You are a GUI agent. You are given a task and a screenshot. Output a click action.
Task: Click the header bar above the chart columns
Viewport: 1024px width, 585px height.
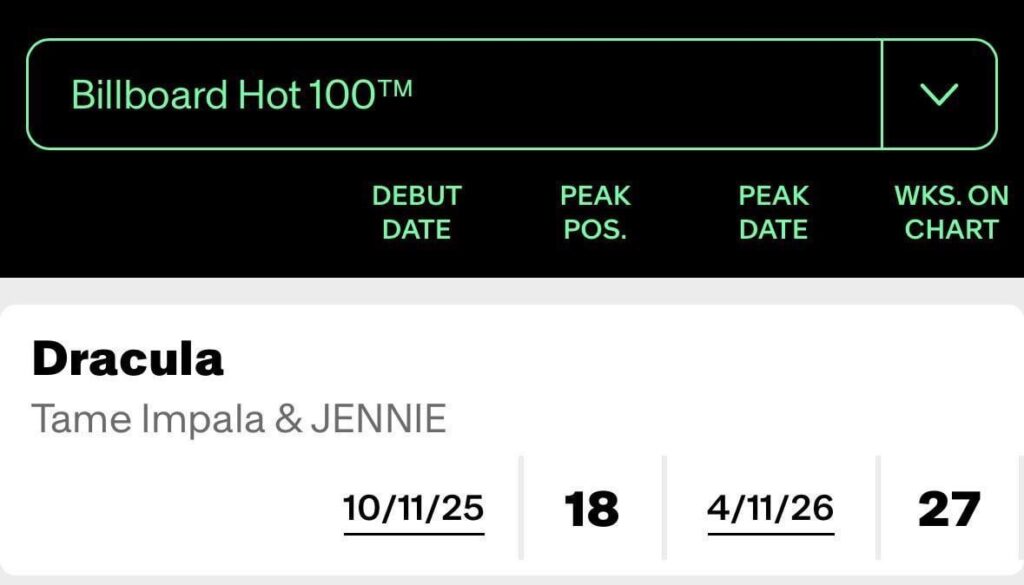512,212
